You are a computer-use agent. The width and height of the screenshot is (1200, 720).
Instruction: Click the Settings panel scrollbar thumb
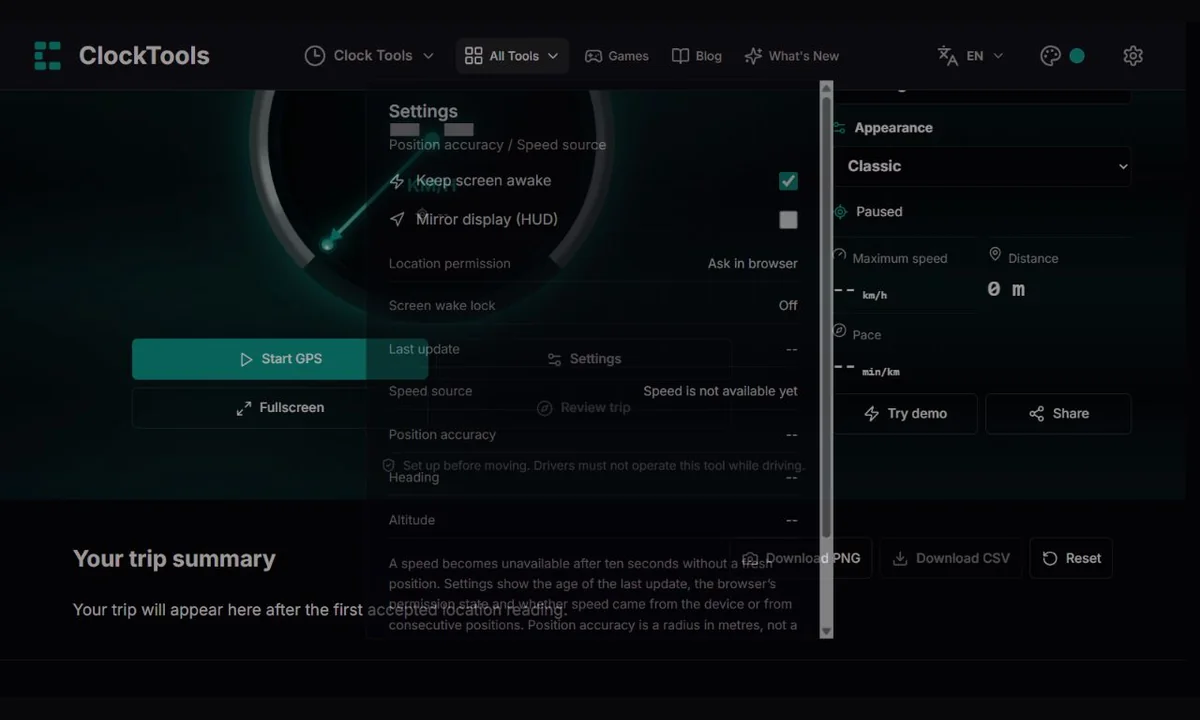pyautogui.click(x=826, y=317)
